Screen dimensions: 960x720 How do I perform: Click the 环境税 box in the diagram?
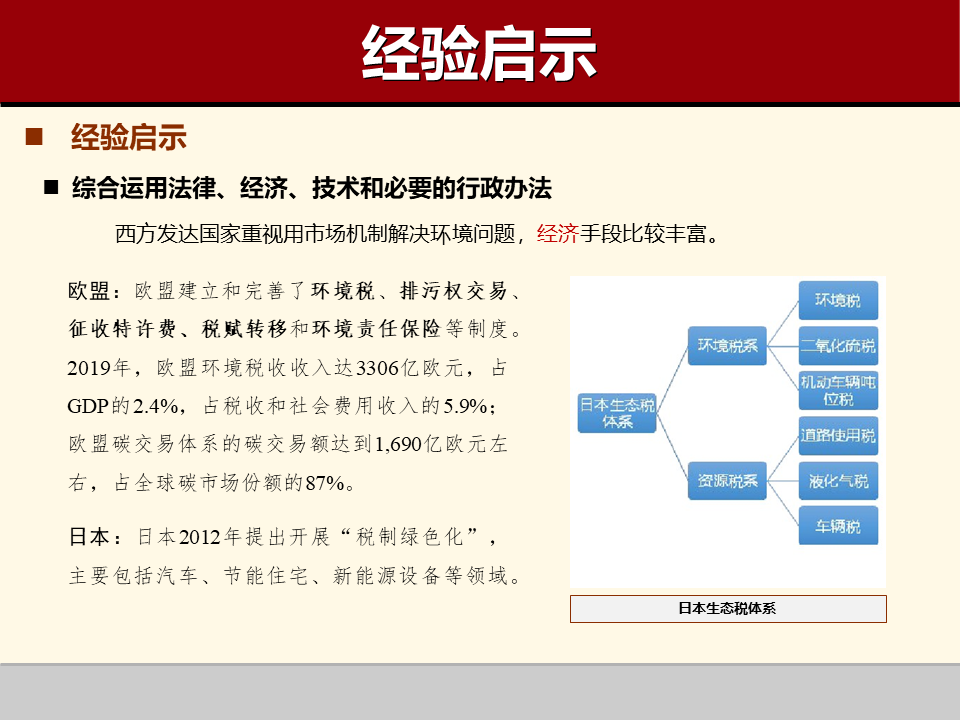840,300
